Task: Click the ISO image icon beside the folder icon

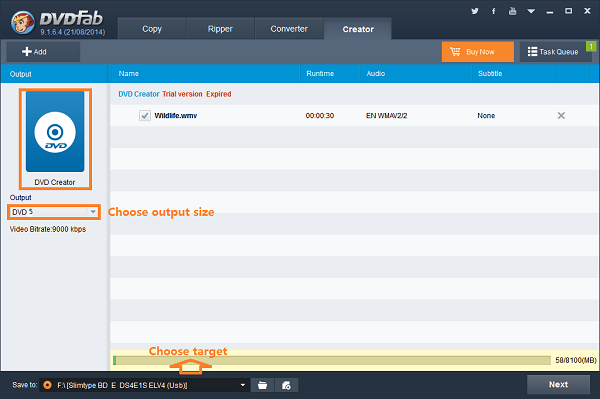Action: [286, 385]
